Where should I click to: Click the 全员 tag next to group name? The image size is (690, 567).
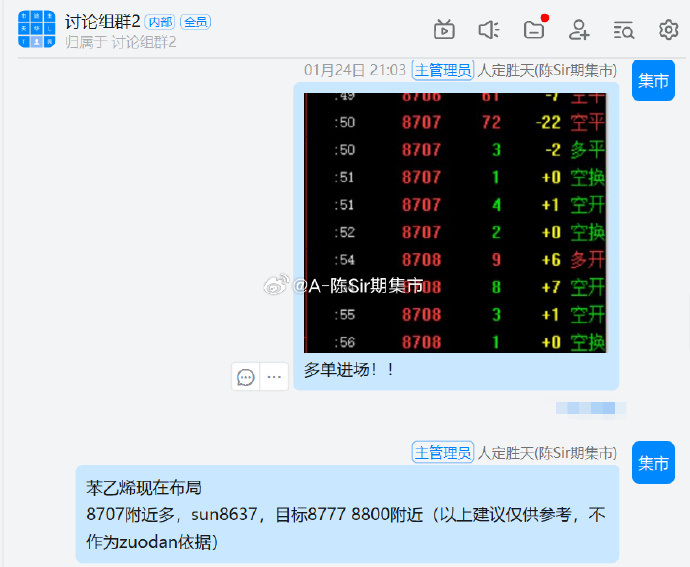(195, 22)
